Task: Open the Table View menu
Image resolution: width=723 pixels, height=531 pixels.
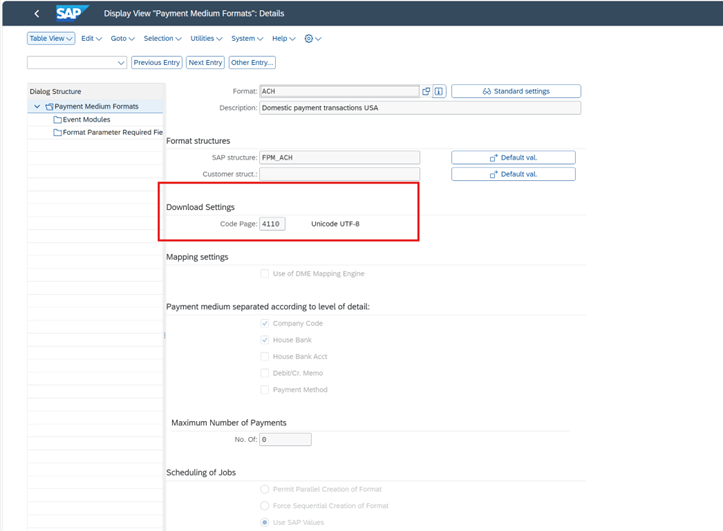Action: (x=51, y=39)
